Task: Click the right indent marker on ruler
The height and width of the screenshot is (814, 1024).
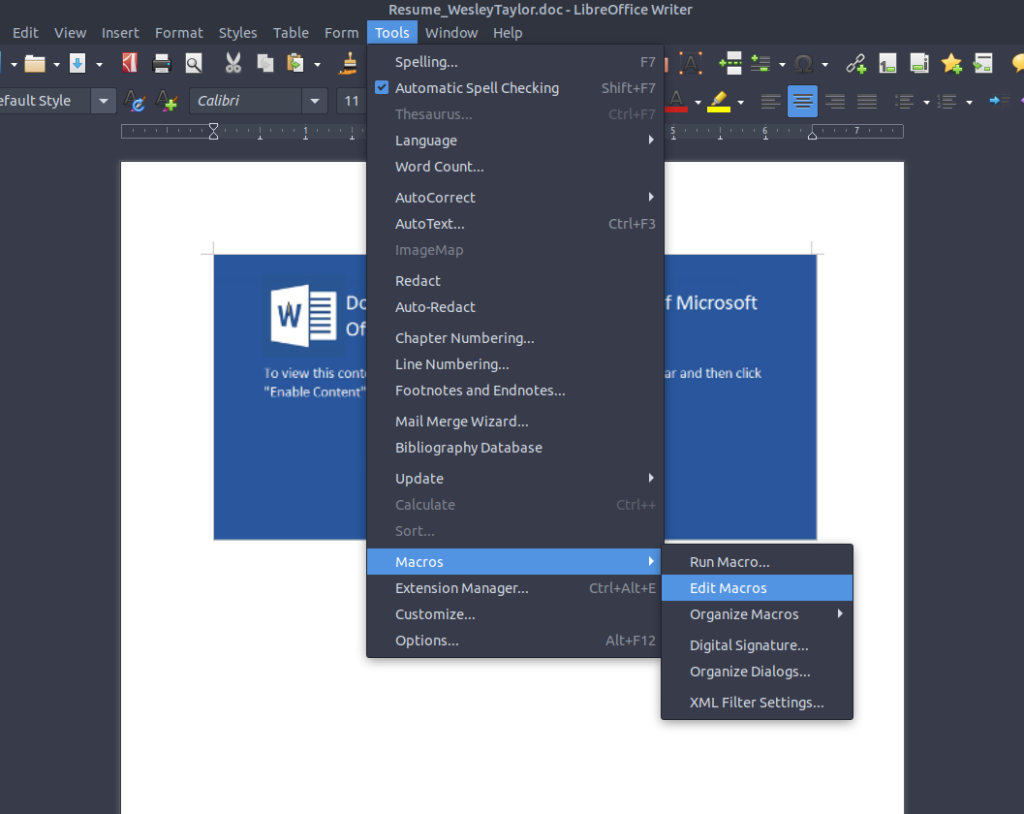Action: (812, 135)
